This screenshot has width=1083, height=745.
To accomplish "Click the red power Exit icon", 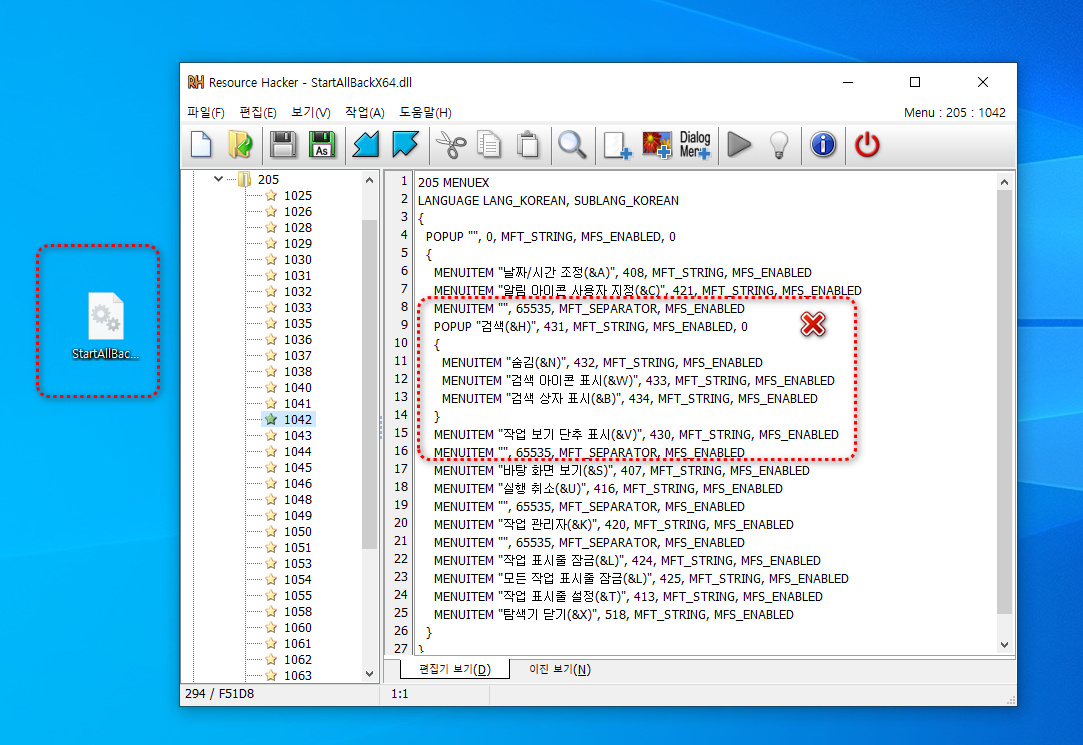I will tap(867, 145).
